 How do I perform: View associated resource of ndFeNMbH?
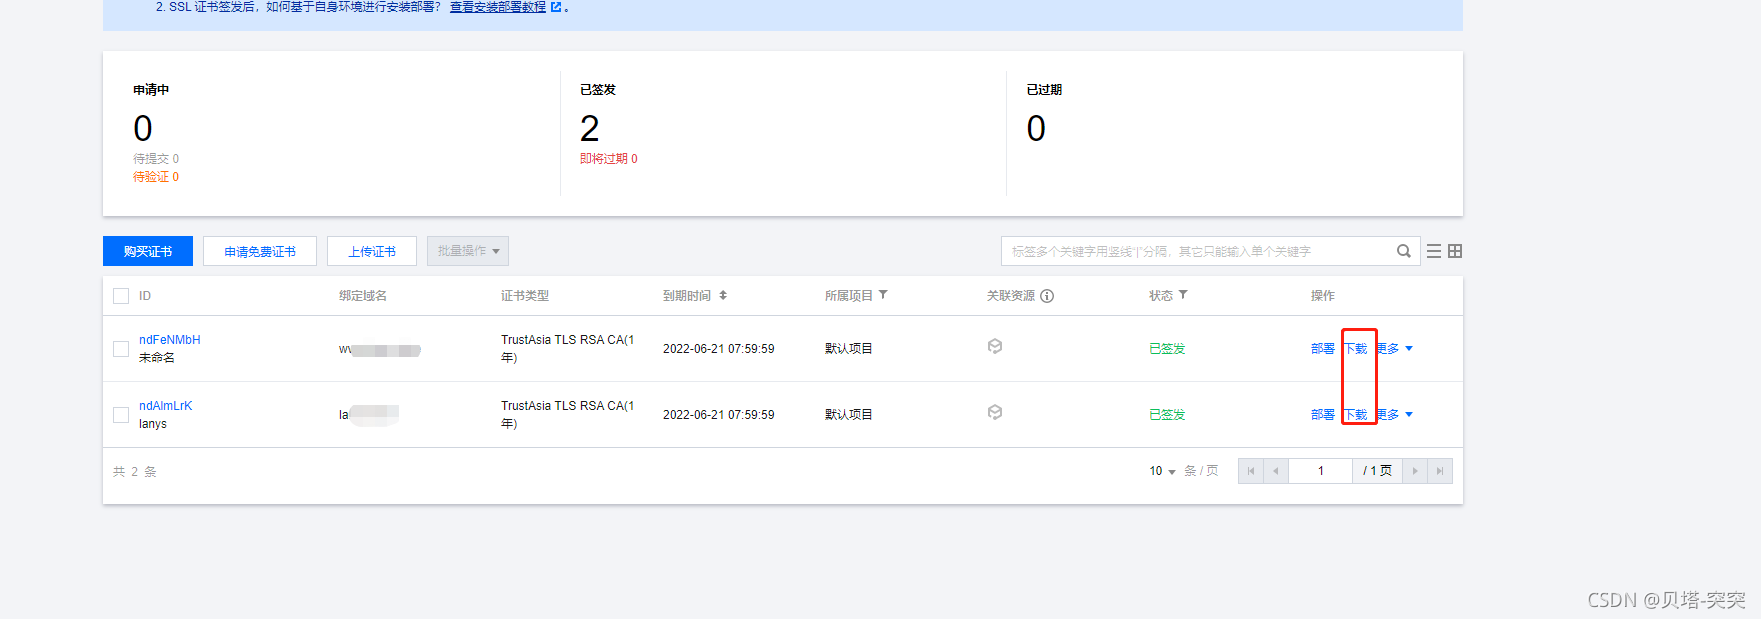click(995, 346)
